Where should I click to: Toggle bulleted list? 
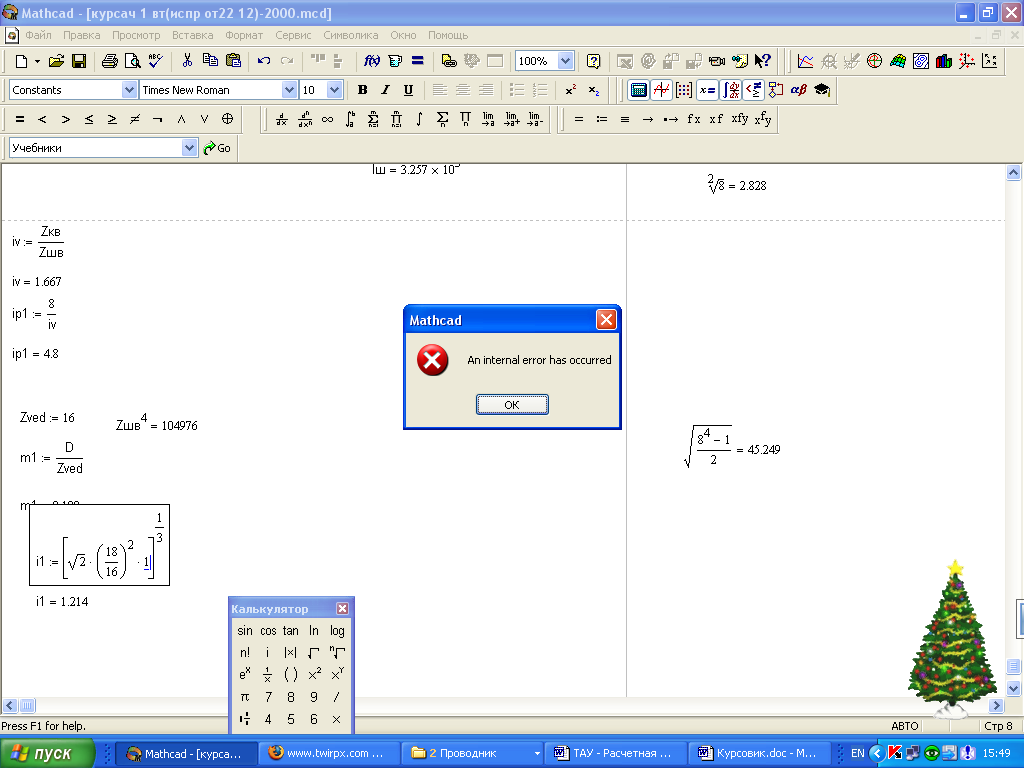pyautogui.click(x=517, y=90)
